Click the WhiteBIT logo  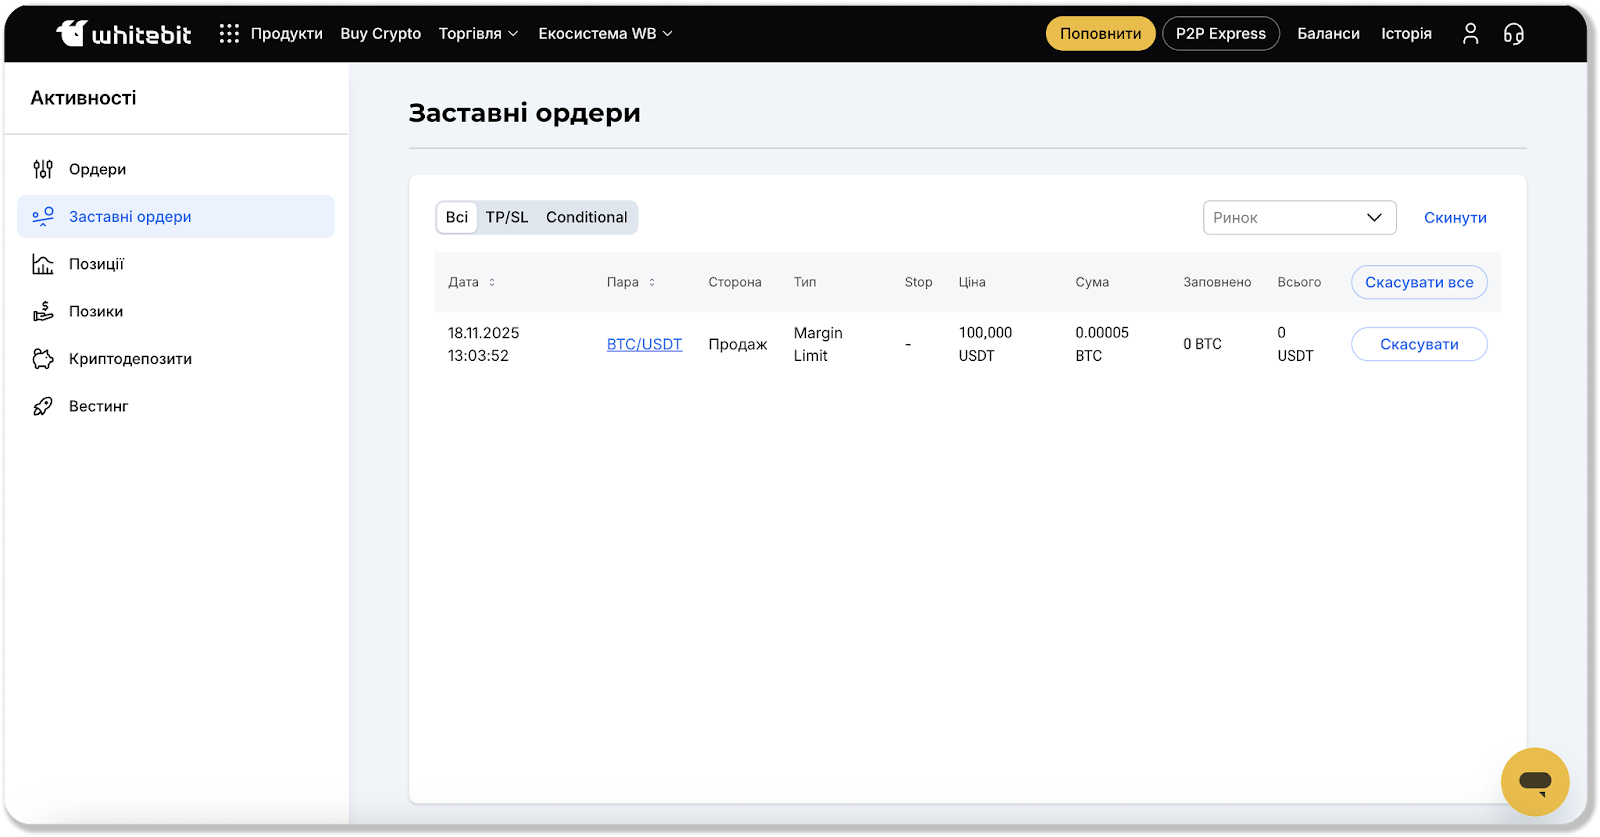(123, 34)
